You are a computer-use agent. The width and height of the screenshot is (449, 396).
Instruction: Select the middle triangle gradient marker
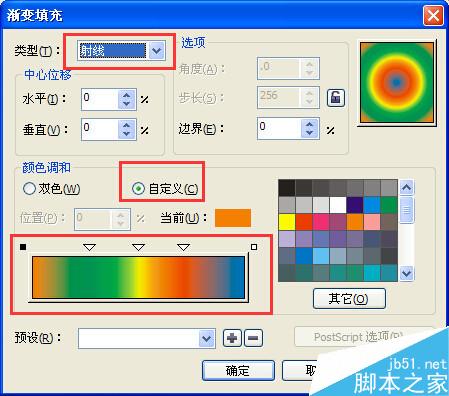click(x=138, y=247)
